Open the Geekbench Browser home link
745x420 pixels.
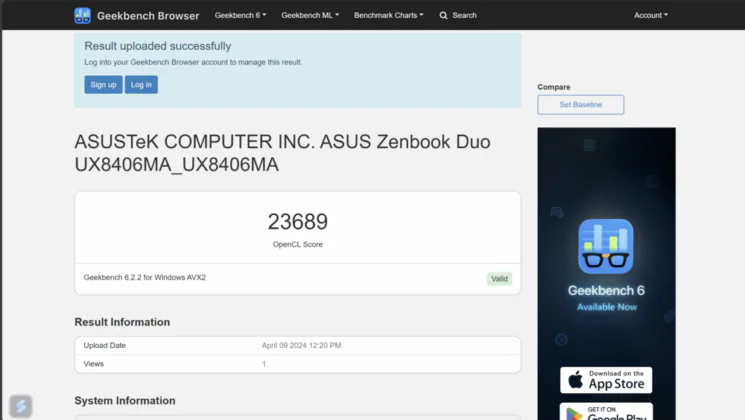coord(148,16)
